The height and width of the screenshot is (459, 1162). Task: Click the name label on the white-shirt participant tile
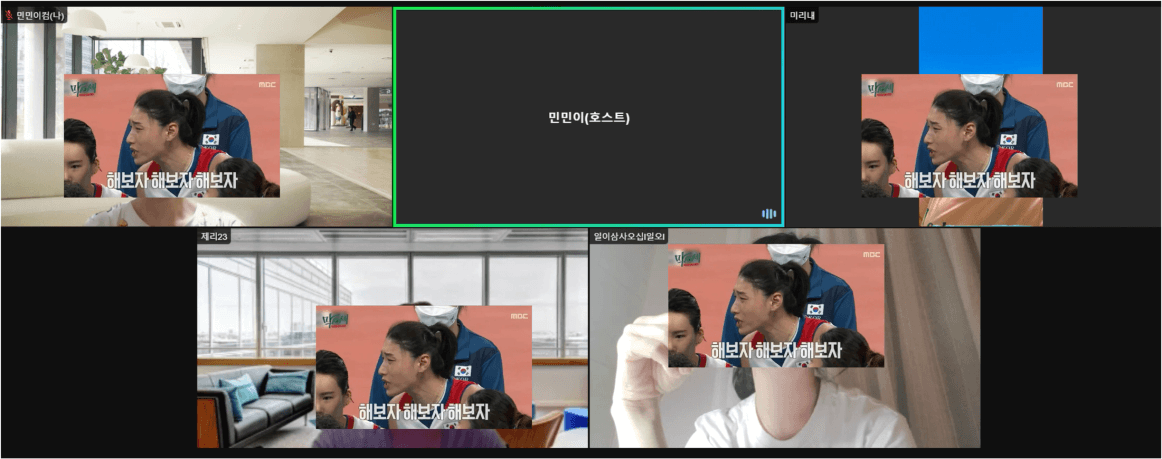628,237
